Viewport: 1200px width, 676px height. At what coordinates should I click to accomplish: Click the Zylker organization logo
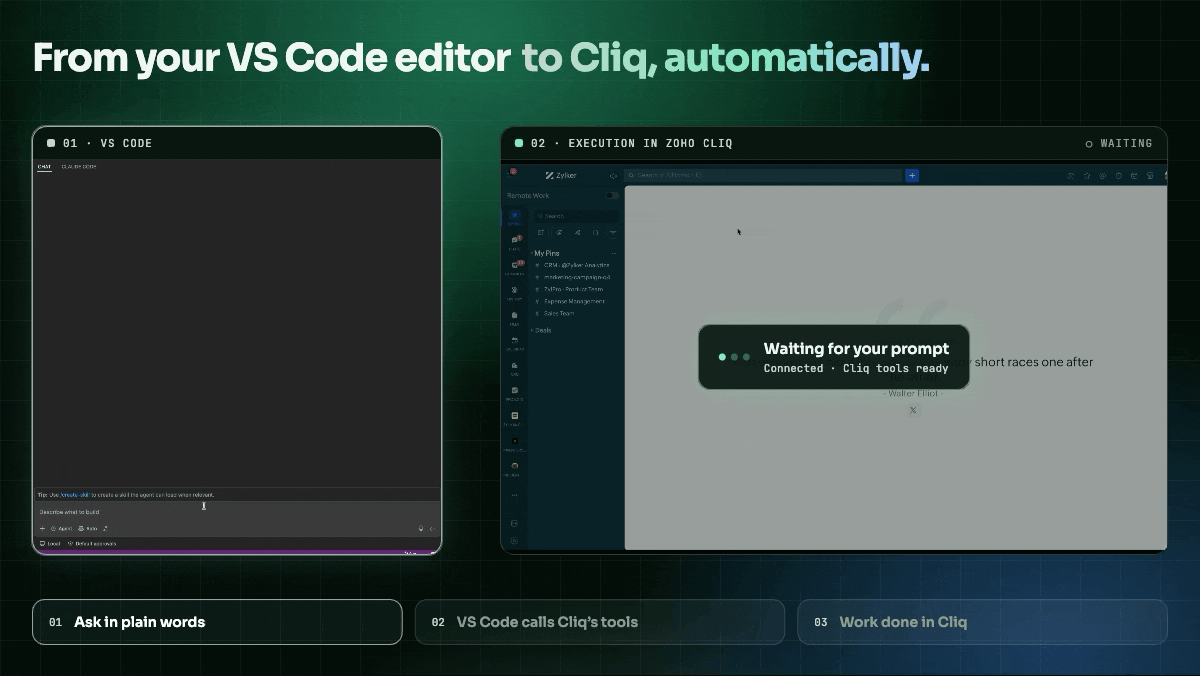(x=563, y=175)
